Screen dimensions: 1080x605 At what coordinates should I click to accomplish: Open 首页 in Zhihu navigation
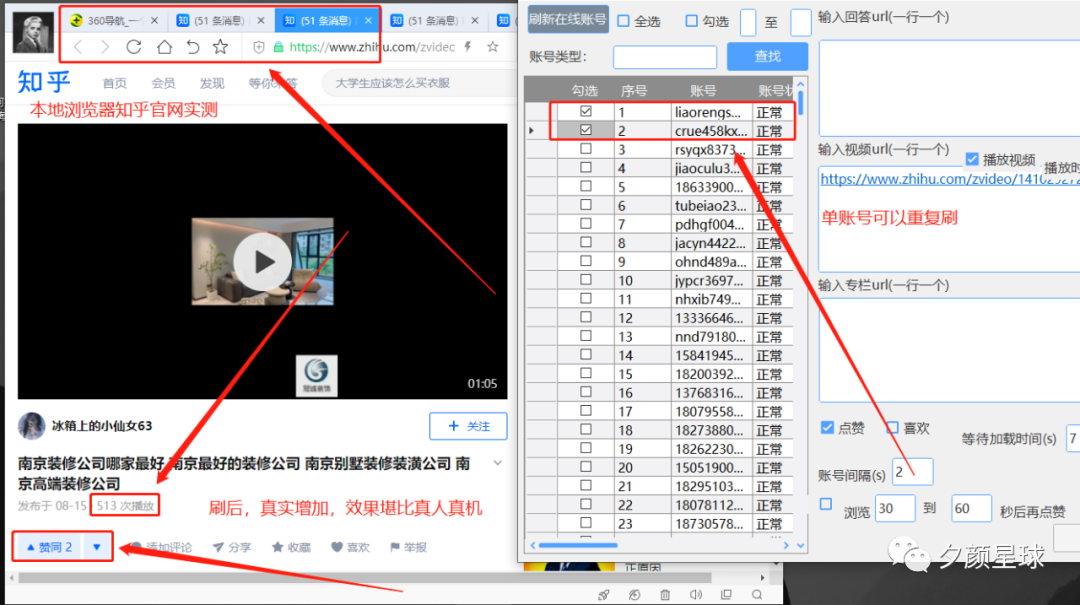pos(114,83)
